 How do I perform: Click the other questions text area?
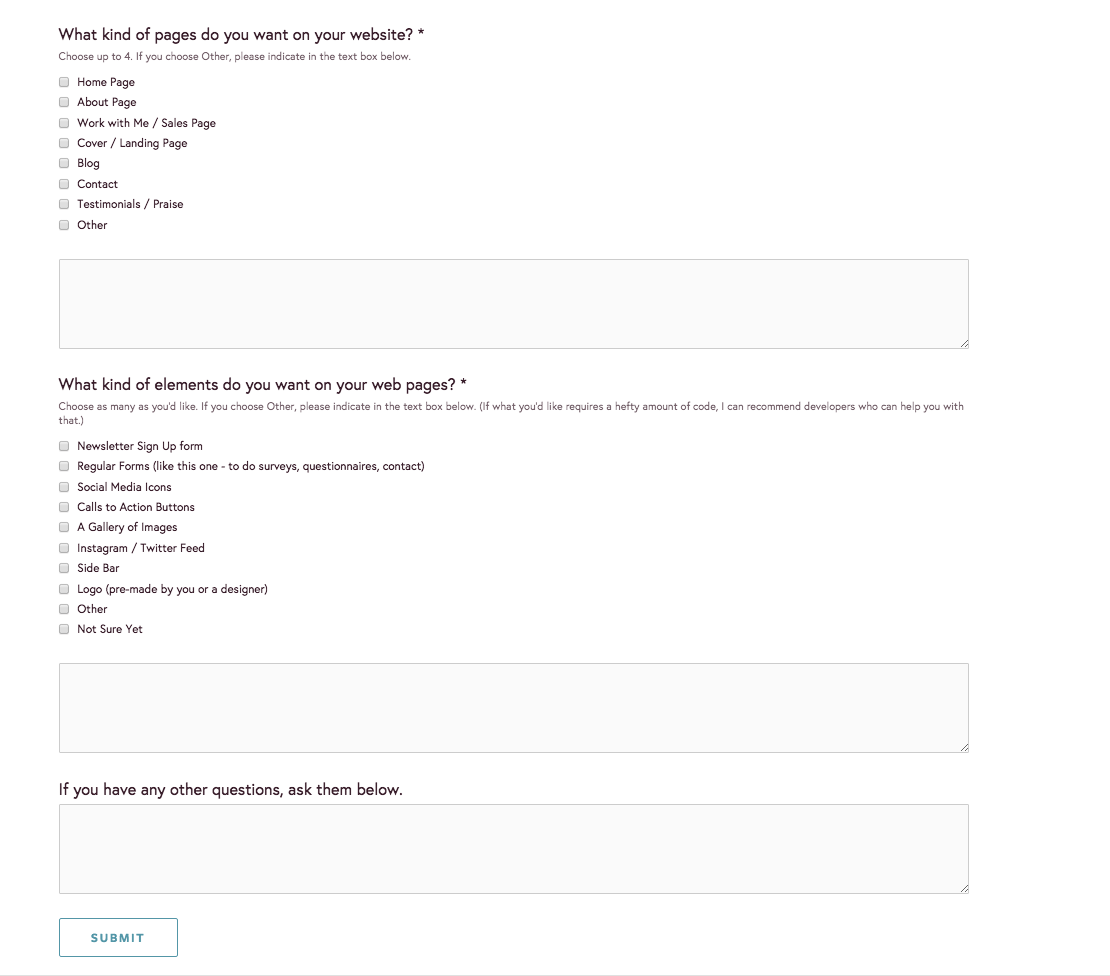coord(513,848)
